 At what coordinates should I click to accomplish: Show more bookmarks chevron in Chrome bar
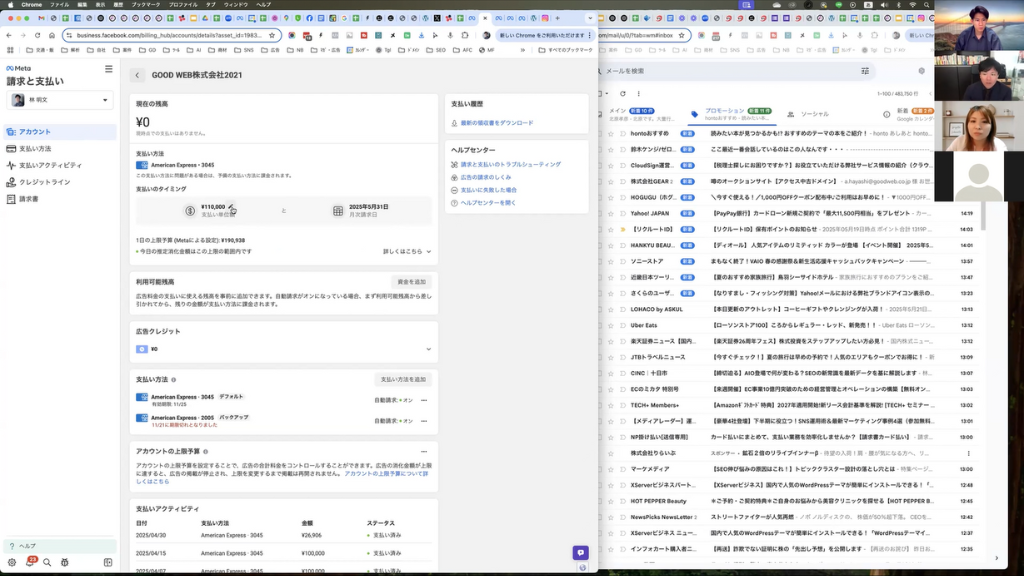tap(522, 50)
